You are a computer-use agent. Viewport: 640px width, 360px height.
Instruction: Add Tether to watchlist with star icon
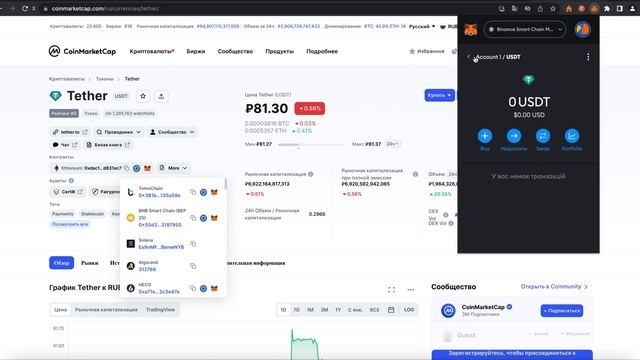click(x=143, y=96)
